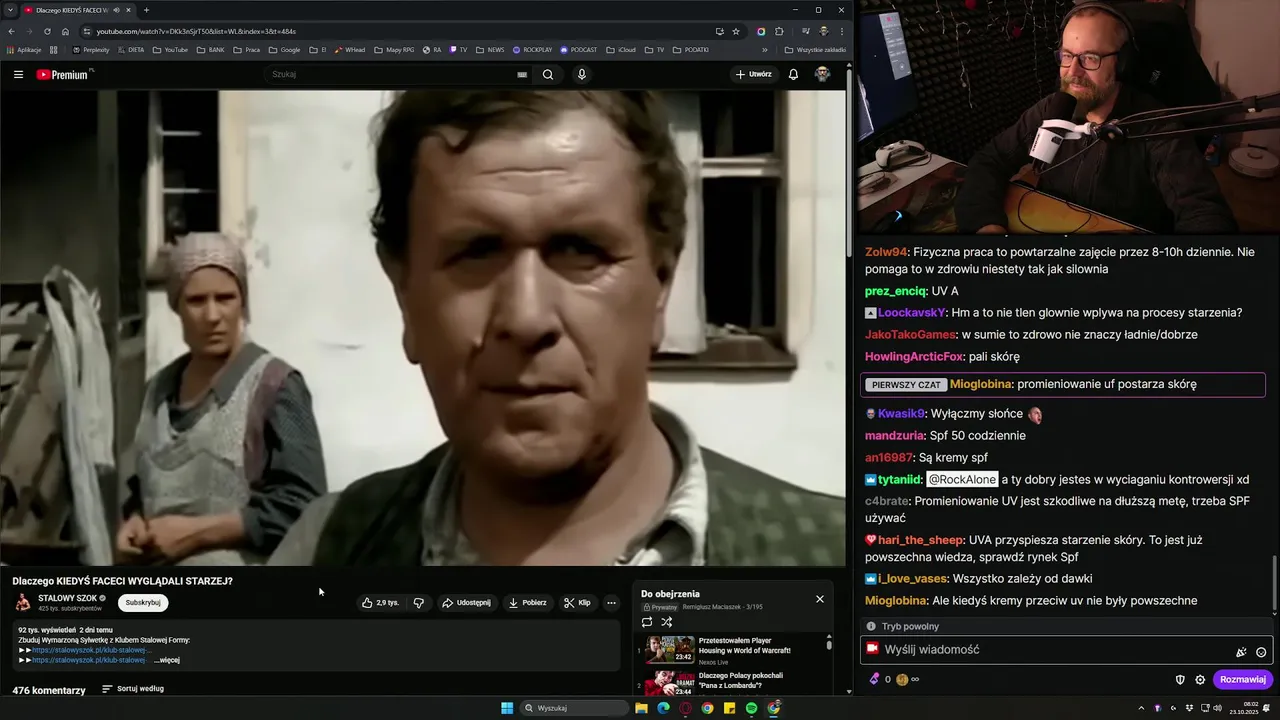
Task: Send message with Rozmawiaj button
Action: coord(1243,680)
